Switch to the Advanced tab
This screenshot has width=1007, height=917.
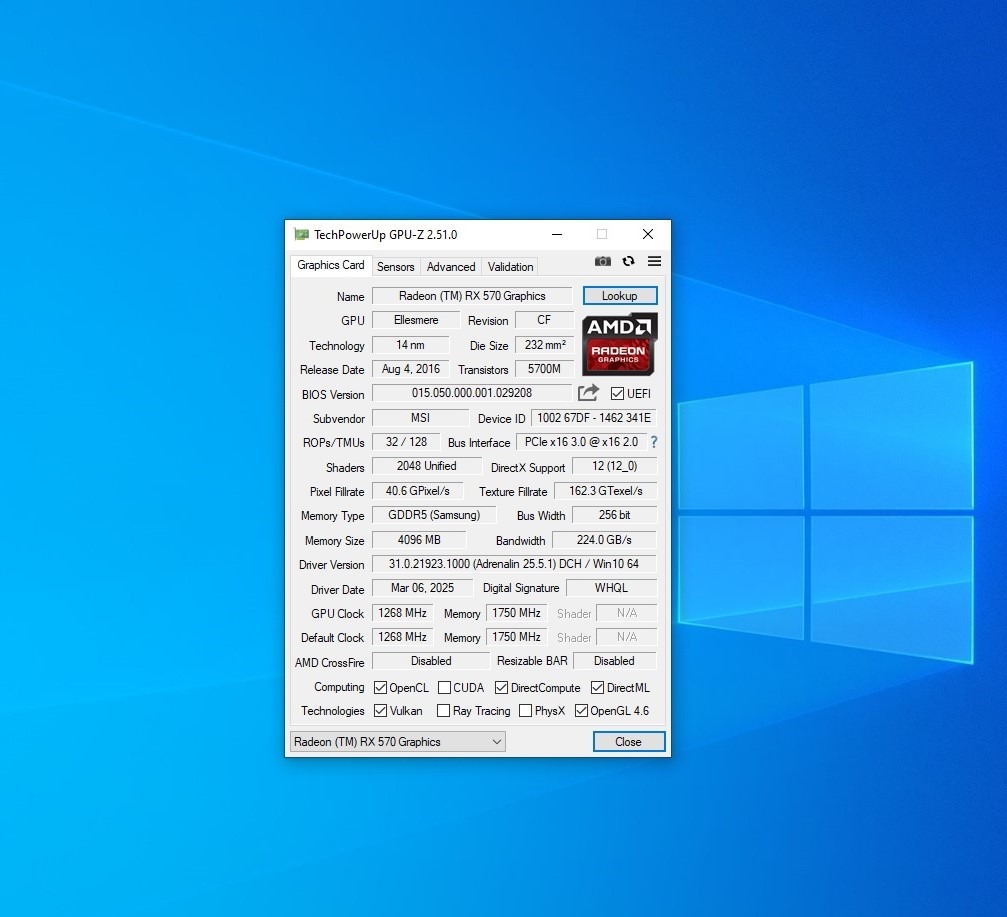pos(451,266)
